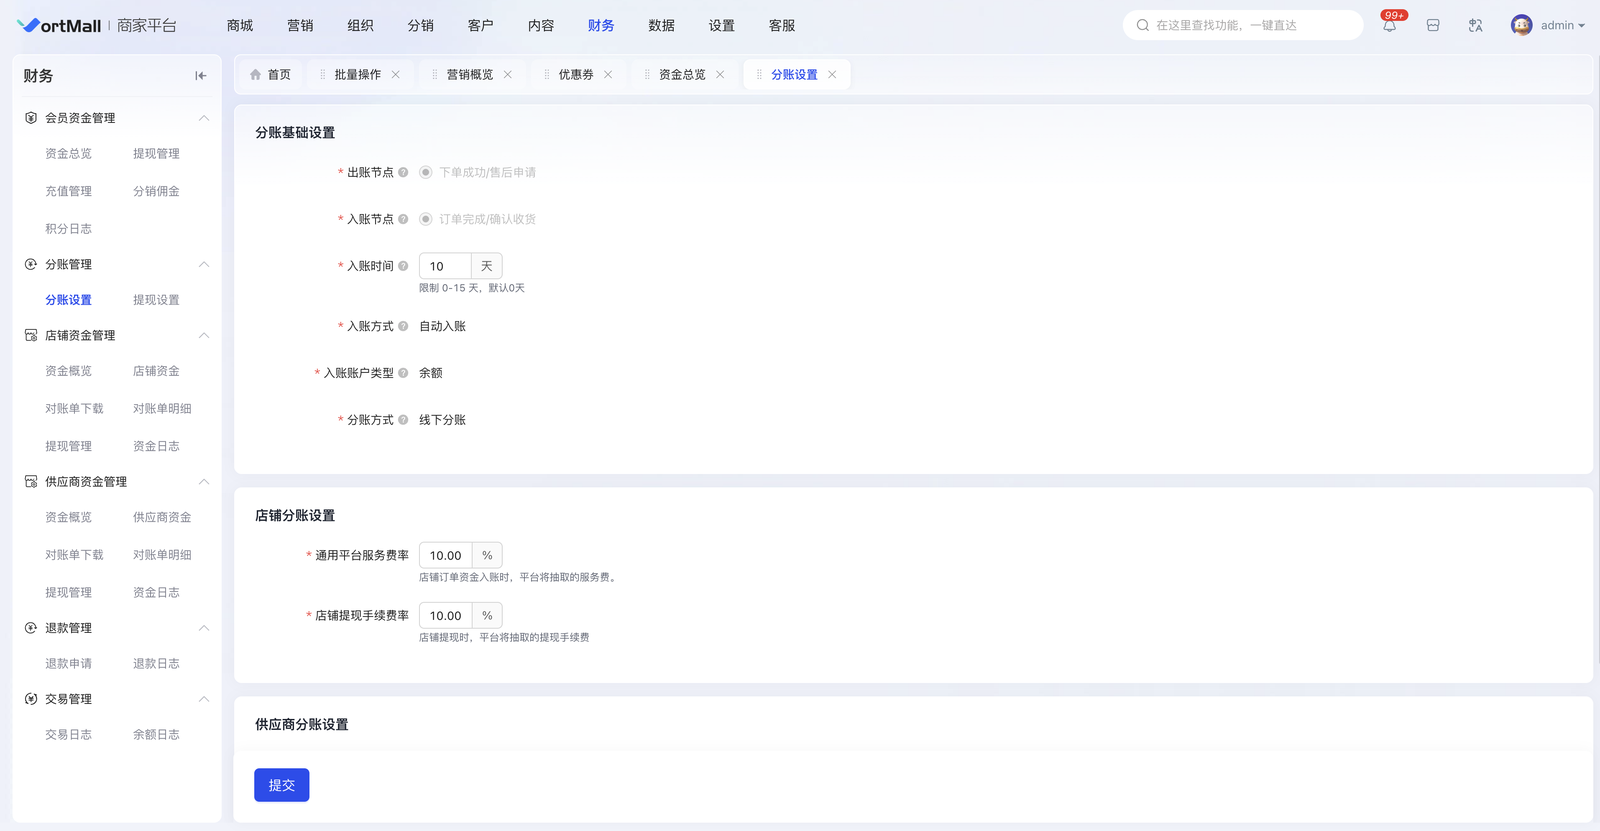1600x831 pixels.
Task: Collapse the 财务 sidebar panel
Action: pos(201,76)
